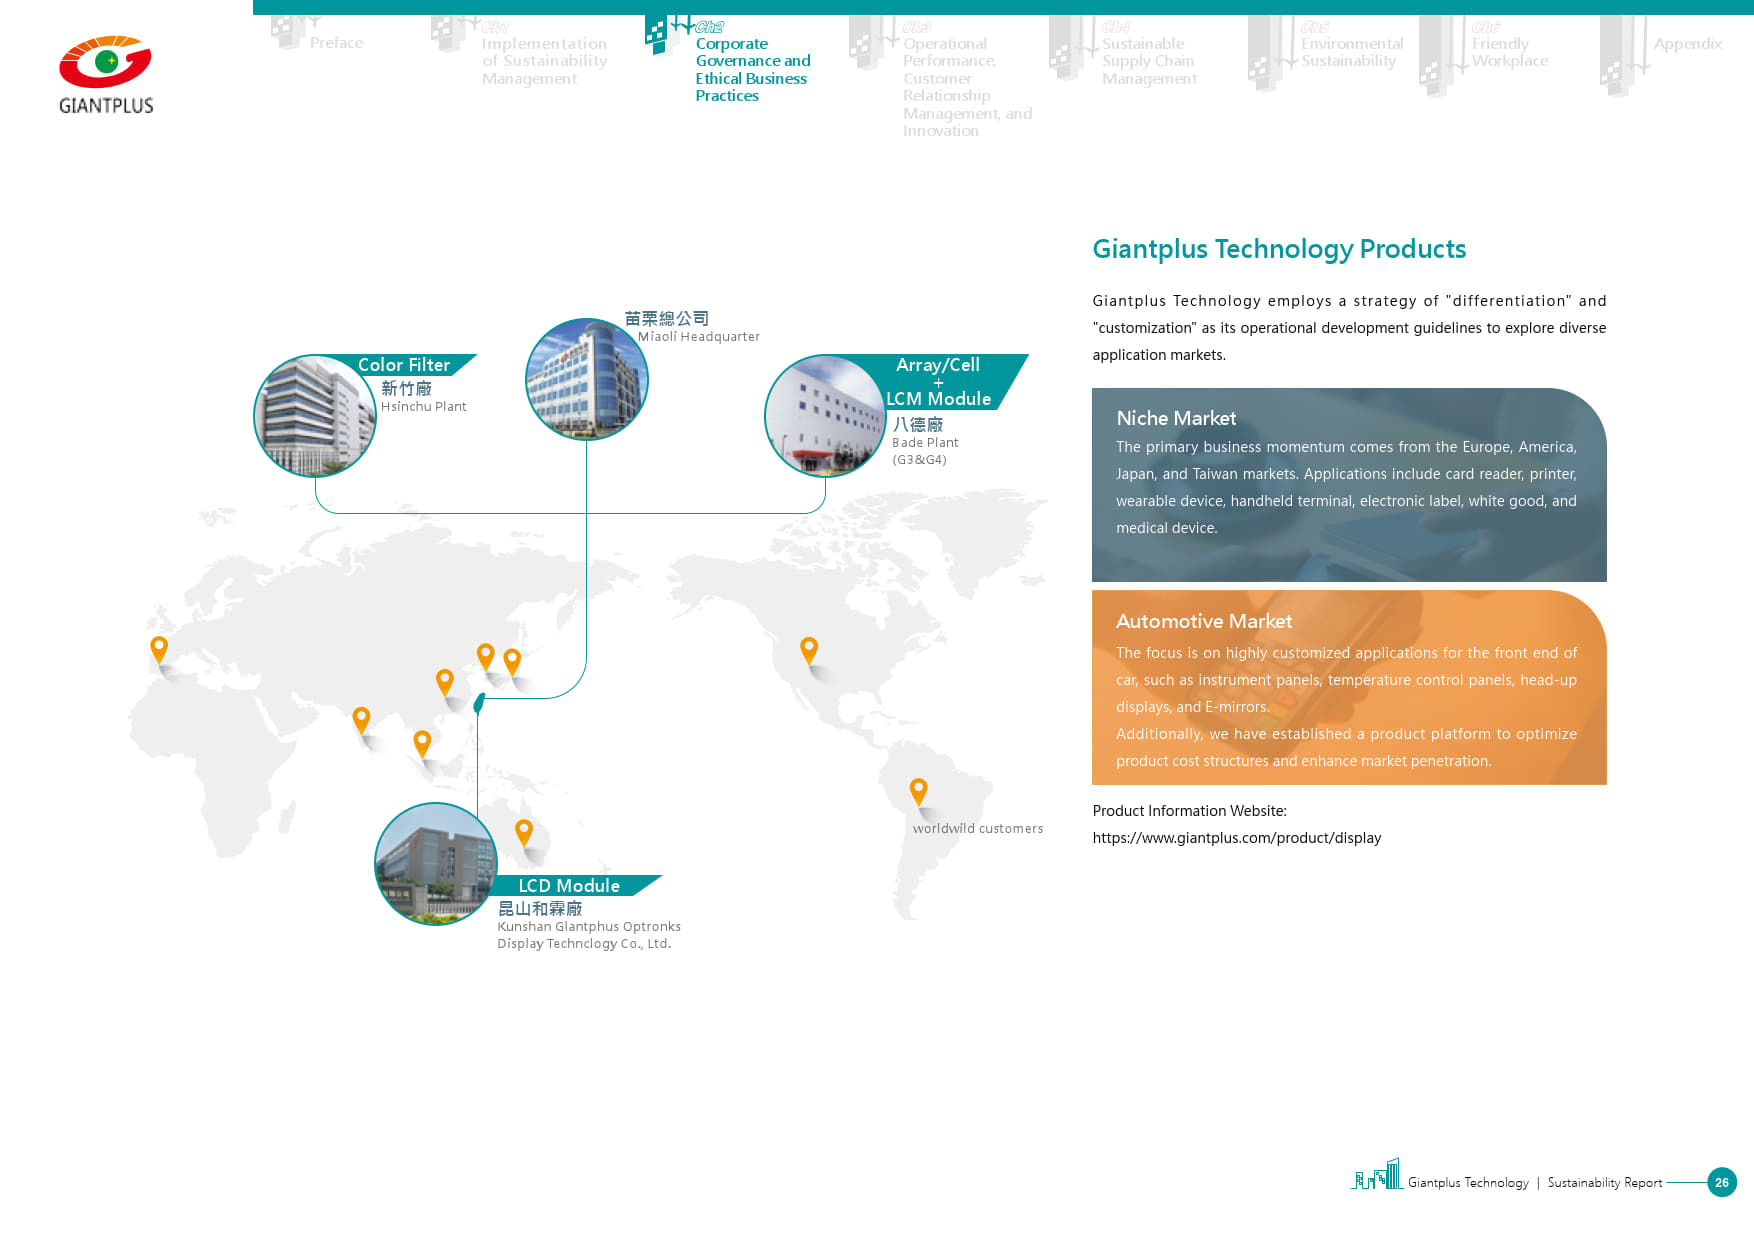Viewport: 1754px width, 1240px height.
Task: Go to the Sustainable Supply Chain Management chapter
Action: coord(1148,61)
